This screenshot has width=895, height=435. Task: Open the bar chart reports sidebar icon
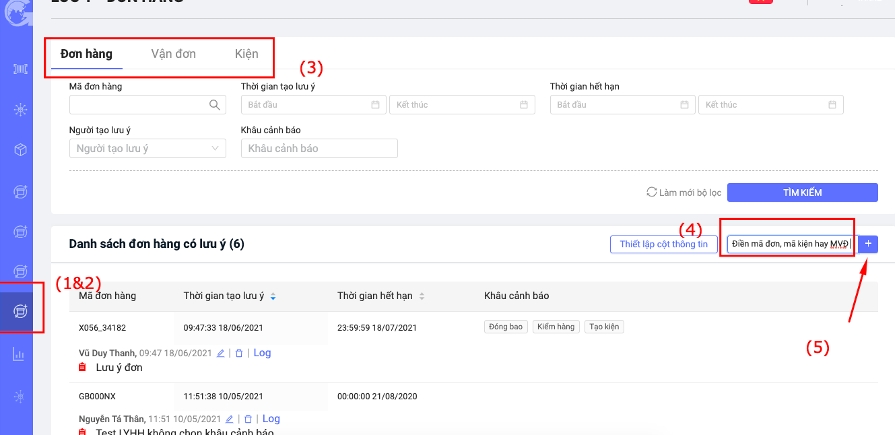tap(20, 354)
